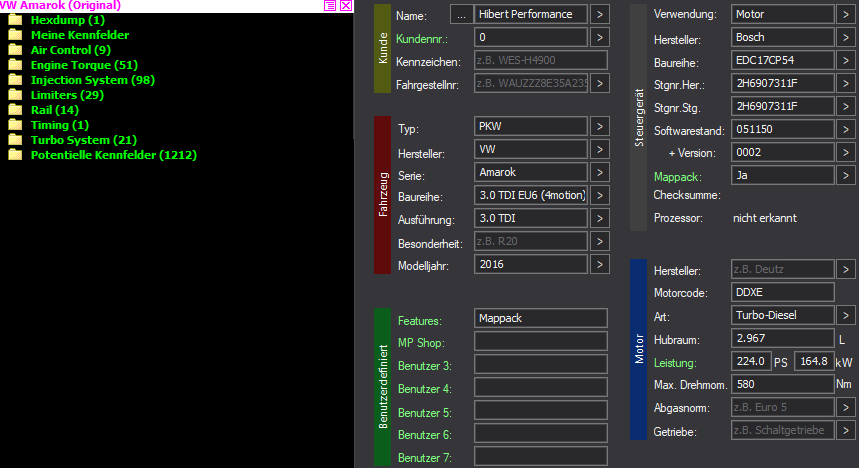This screenshot has height=468, width=859.
Task: Click the PS power field showing 224.0
Action: (x=752, y=361)
